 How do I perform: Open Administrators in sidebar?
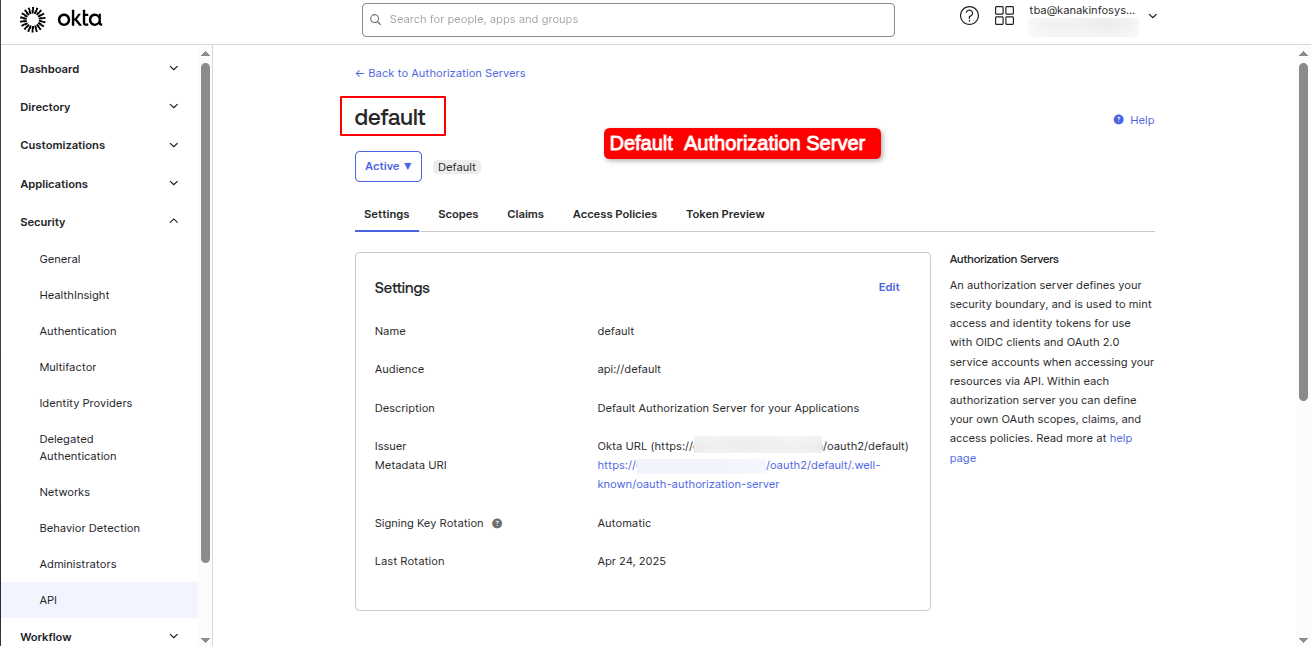[78, 564]
